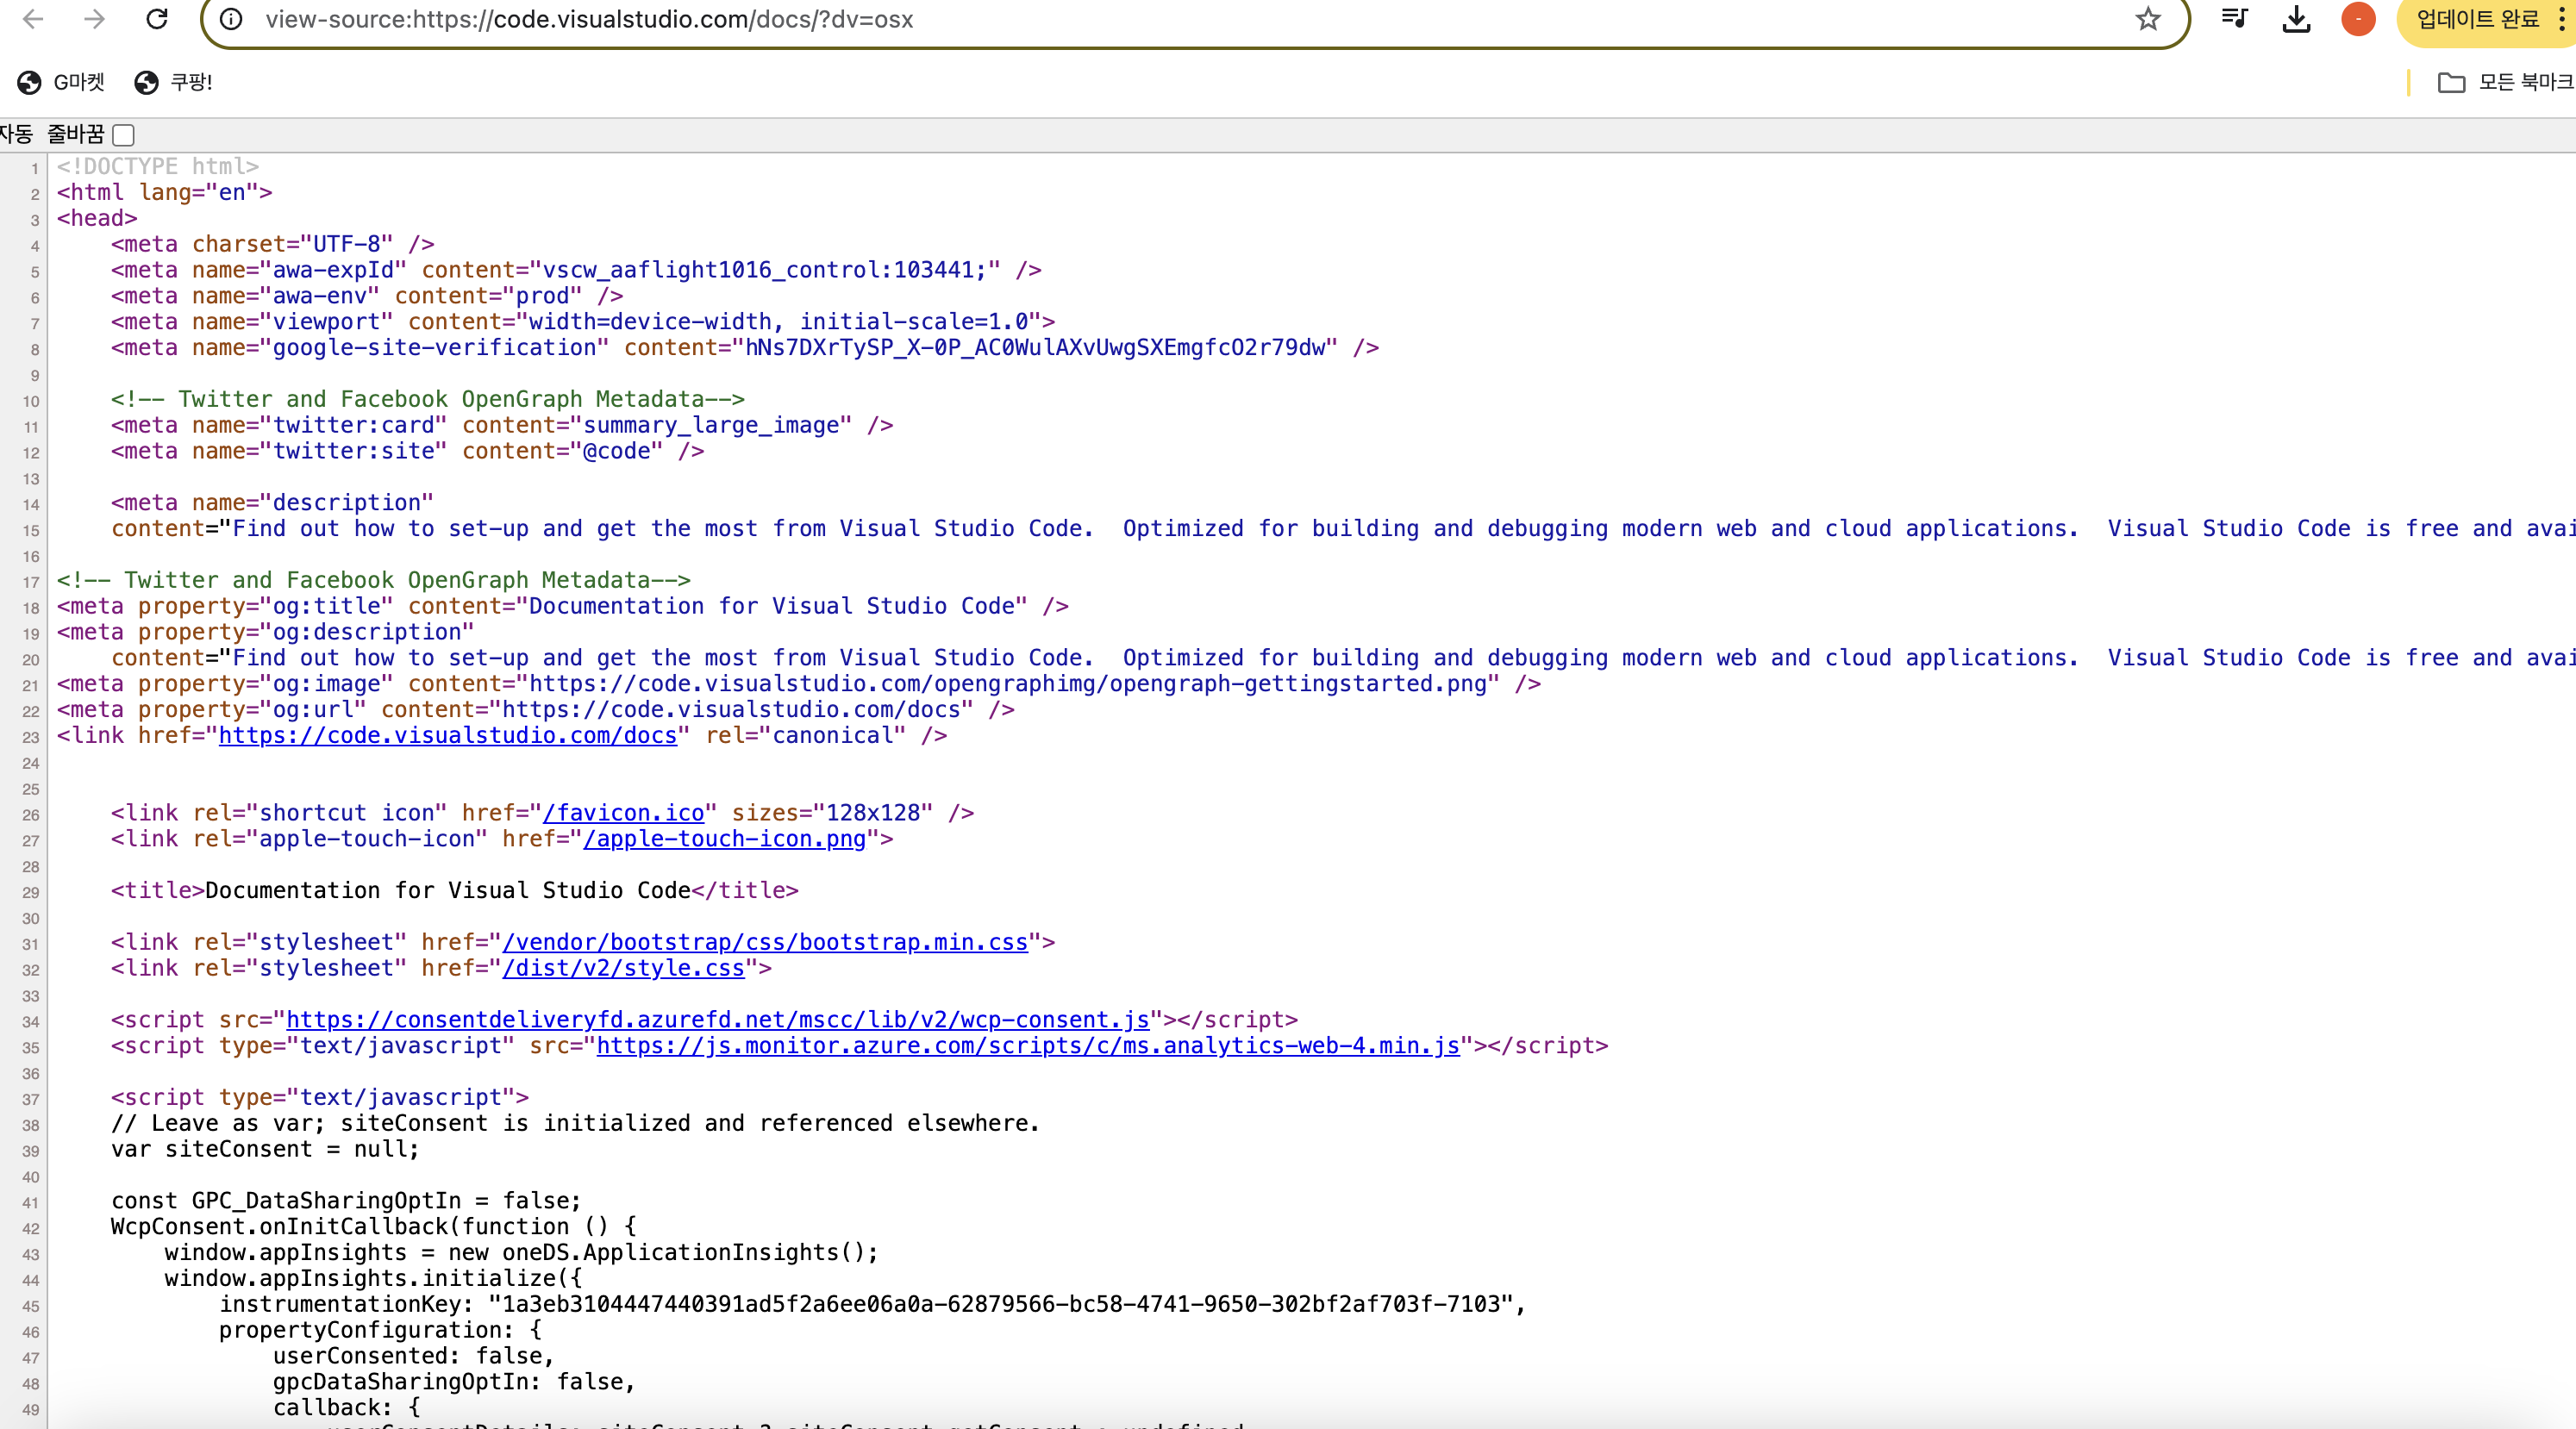
Task: Click the twitter:site '@code' meta line
Action: 407,451
